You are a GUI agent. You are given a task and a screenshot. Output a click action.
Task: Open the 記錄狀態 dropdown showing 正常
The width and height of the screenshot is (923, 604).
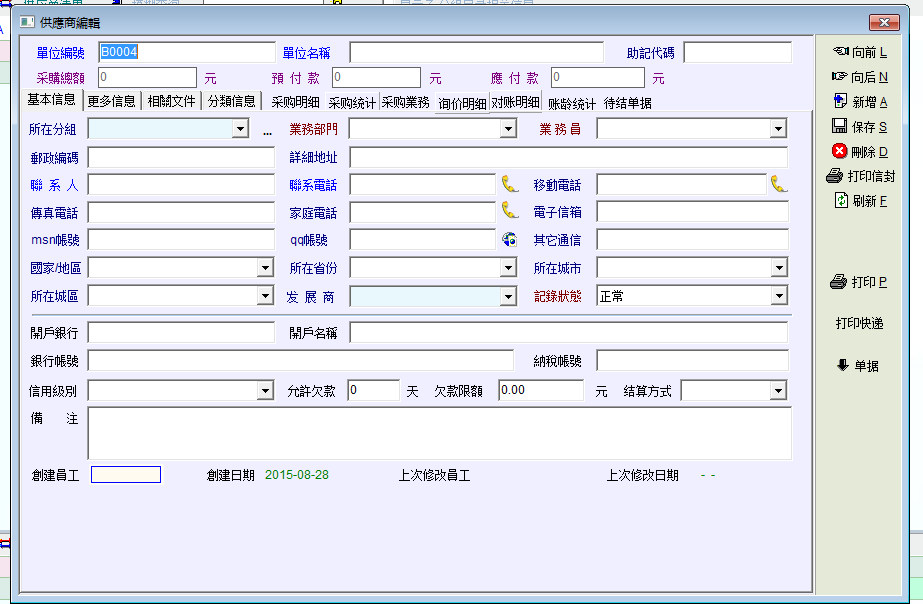coord(778,296)
